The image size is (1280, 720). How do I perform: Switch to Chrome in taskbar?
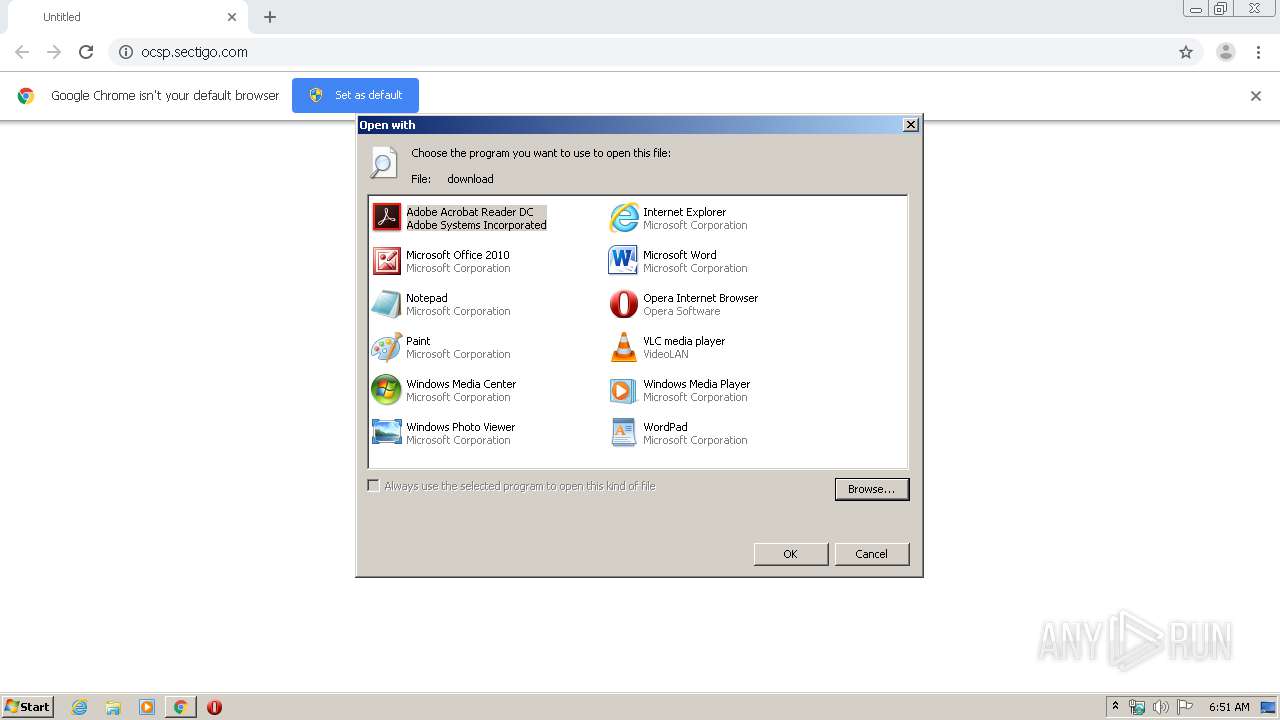pos(180,707)
